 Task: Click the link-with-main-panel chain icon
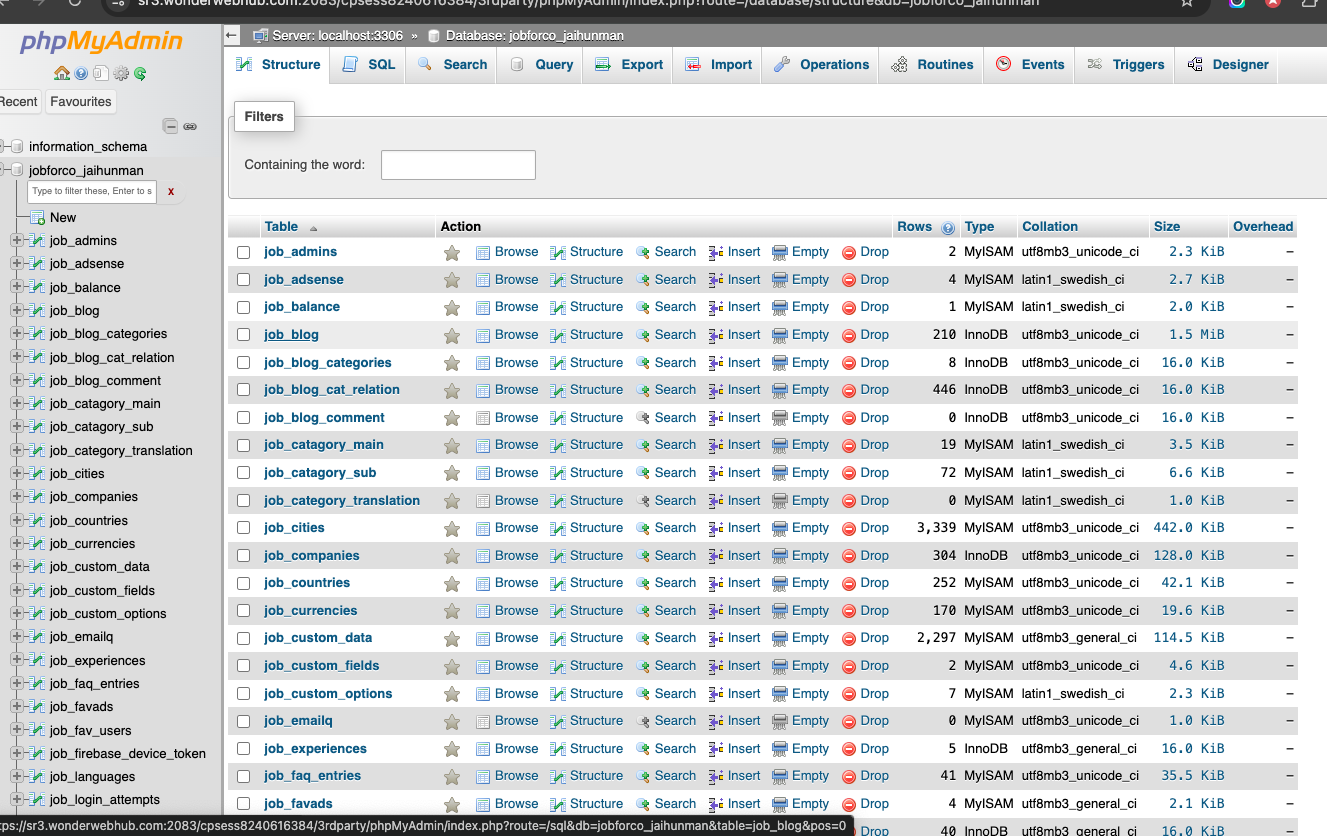click(190, 126)
